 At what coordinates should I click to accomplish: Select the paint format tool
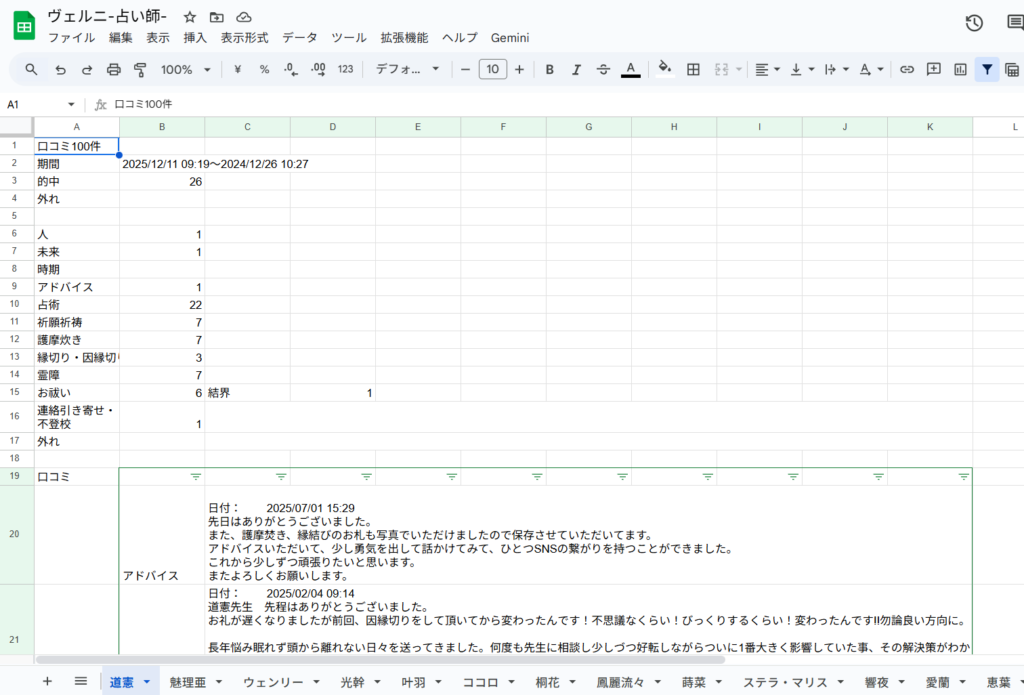[x=140, y=70]
